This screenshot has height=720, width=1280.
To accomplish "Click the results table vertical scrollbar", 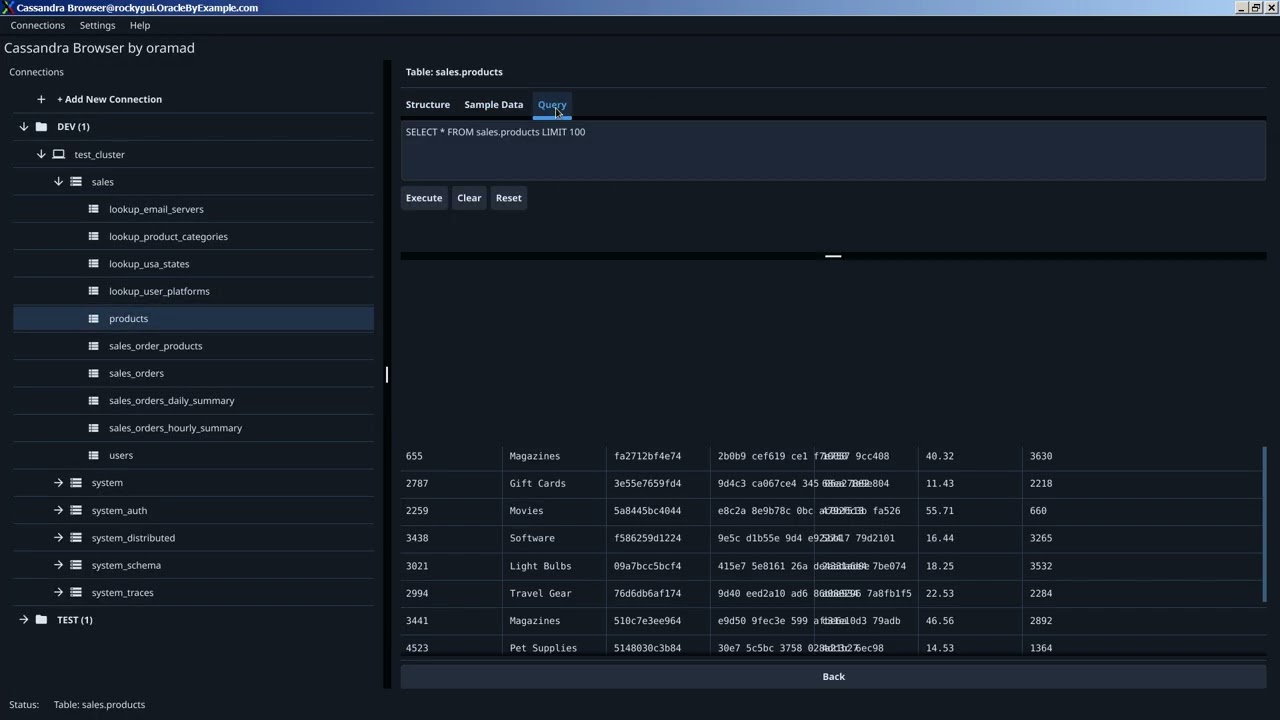I will coord(1264,524).
